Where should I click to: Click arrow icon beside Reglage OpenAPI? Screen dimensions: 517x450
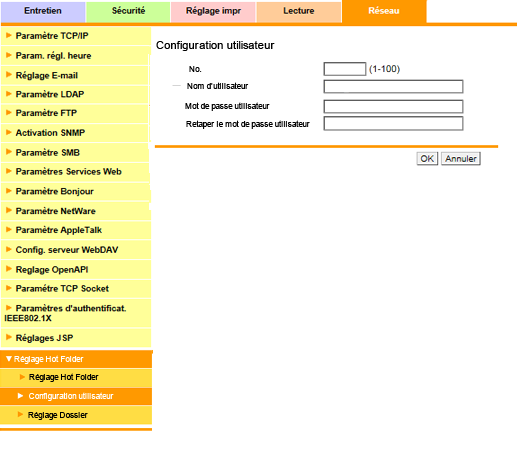tap(9, 268)
